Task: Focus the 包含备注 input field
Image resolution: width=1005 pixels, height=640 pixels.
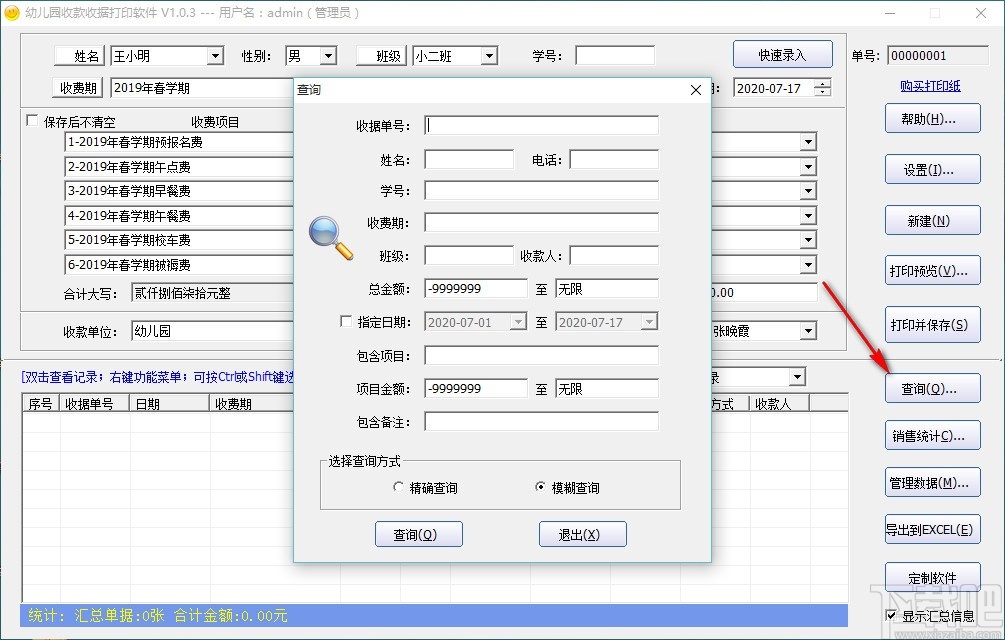Action: click(542, 422)
